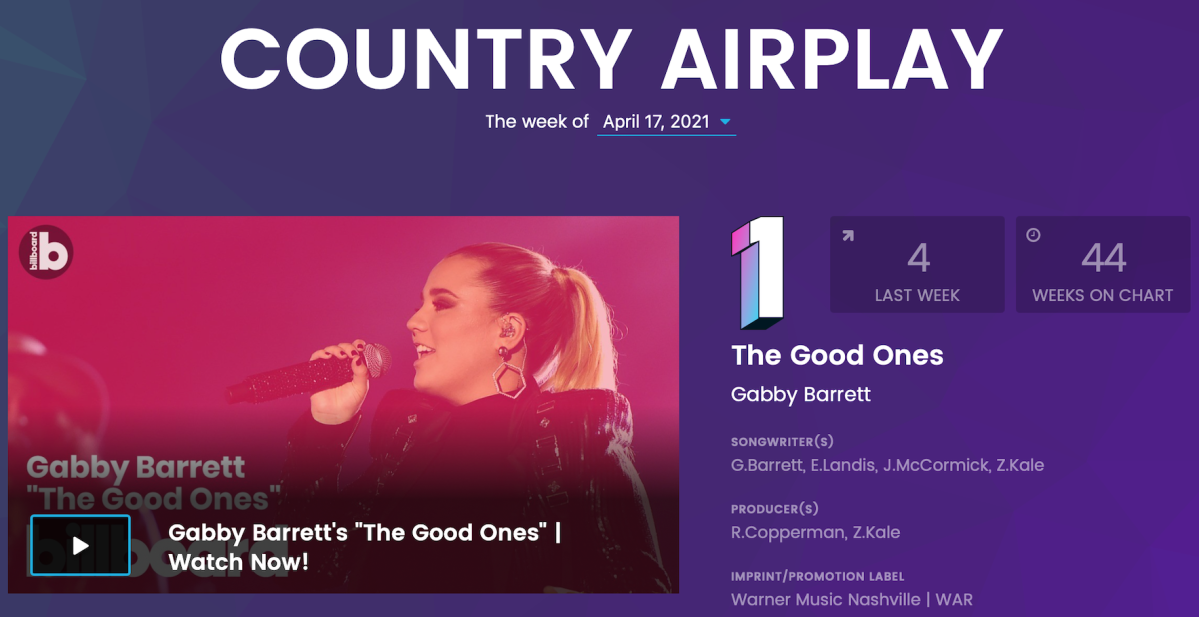1199x617 pixels.
Task: Open the Gabby Barrett artist link
Action: point(801,395)
